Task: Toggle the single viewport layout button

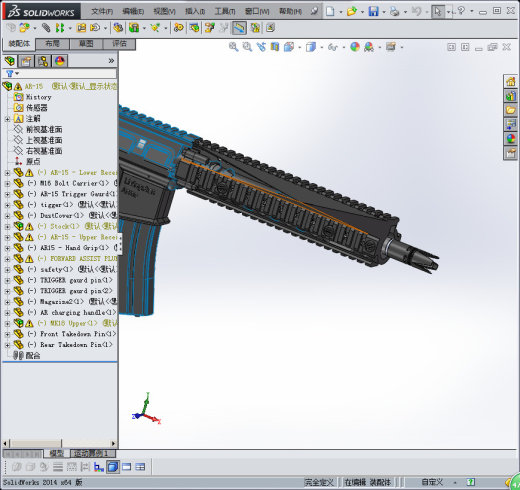Action: pyautogui.click(x=127, y=467)
